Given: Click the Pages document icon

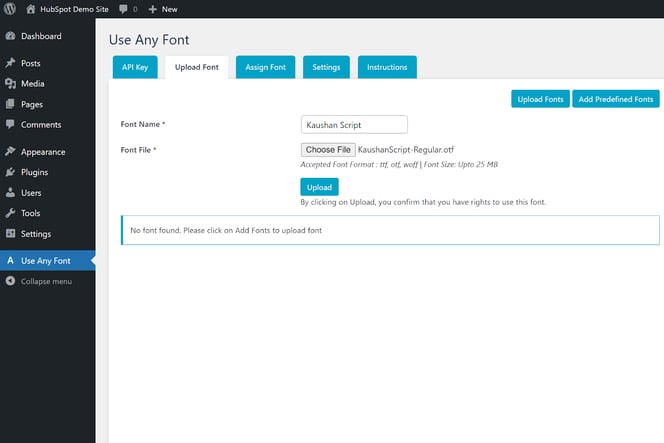Looking at the screenshot, I should point(11,104).
